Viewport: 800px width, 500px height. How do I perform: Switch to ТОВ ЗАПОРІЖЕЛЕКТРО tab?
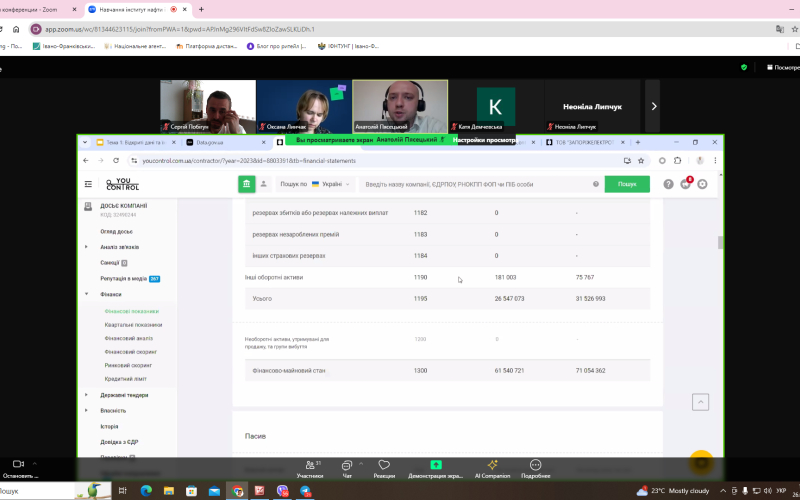[x=586, y=142]
